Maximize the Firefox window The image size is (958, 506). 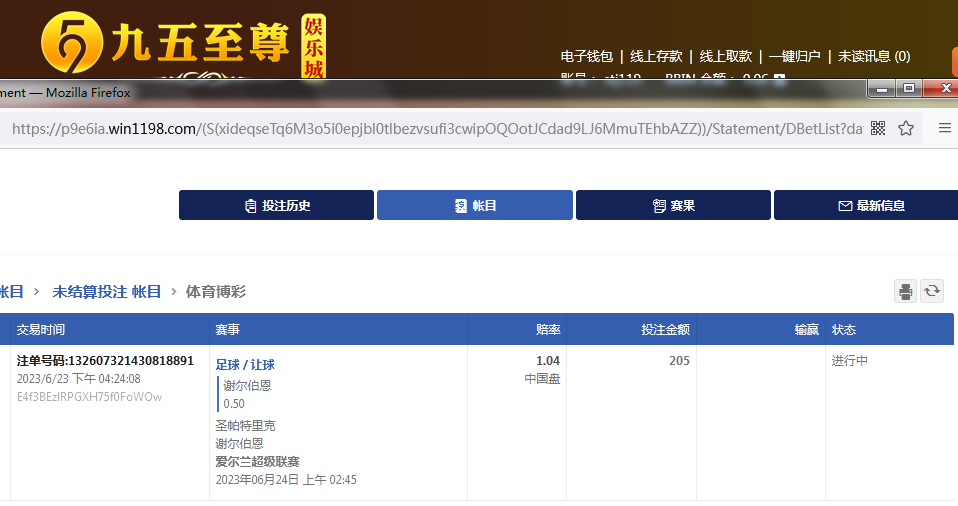coord(909,89)
